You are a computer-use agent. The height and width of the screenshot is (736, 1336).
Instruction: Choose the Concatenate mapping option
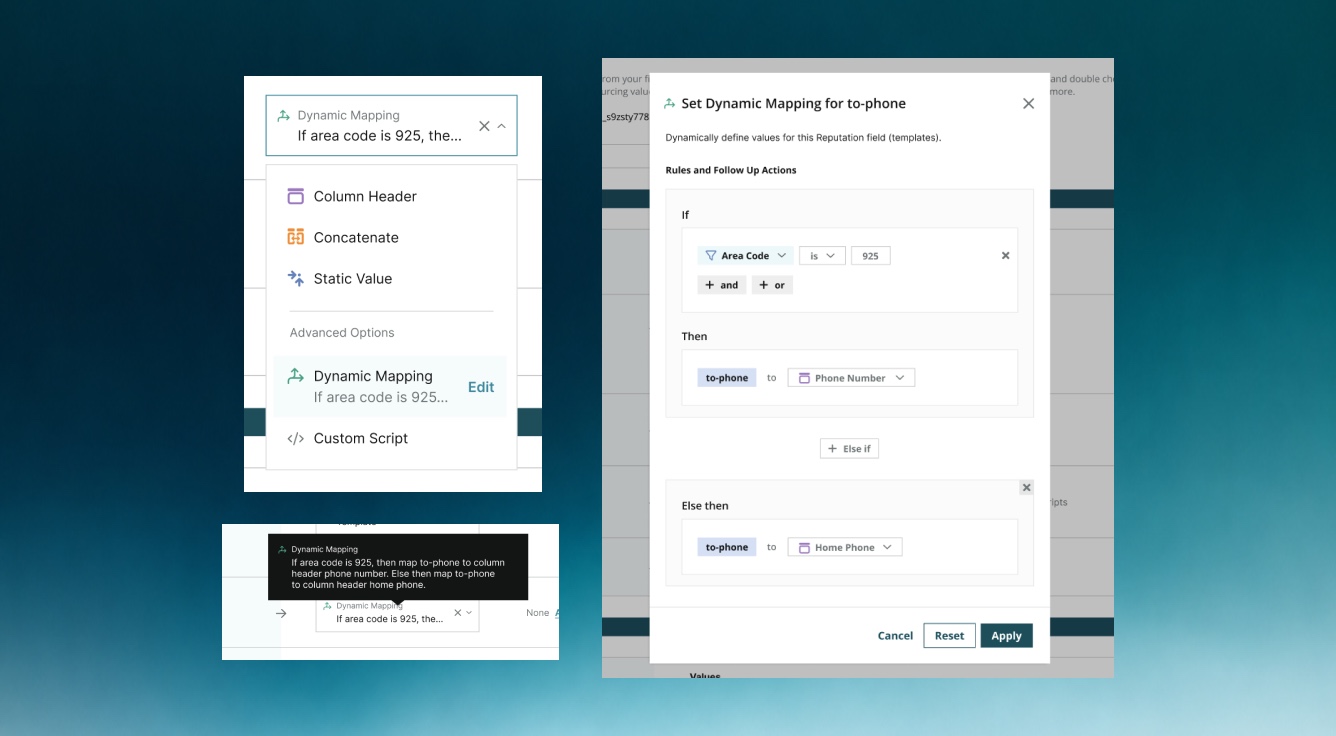391,237
